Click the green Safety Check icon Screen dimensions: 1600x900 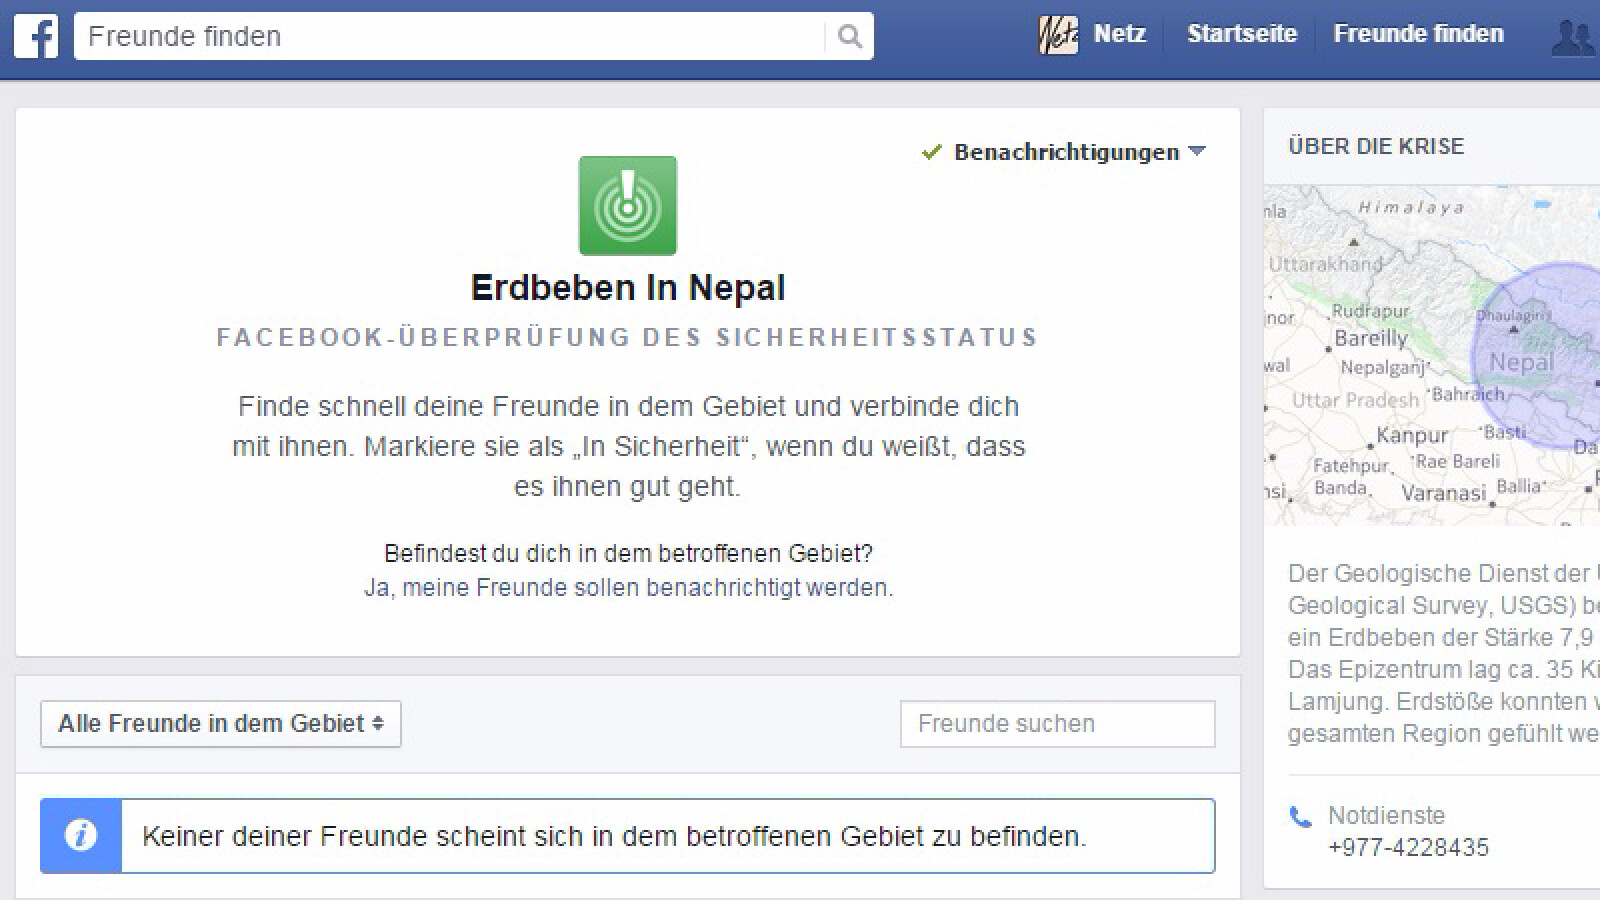[627, 206]
